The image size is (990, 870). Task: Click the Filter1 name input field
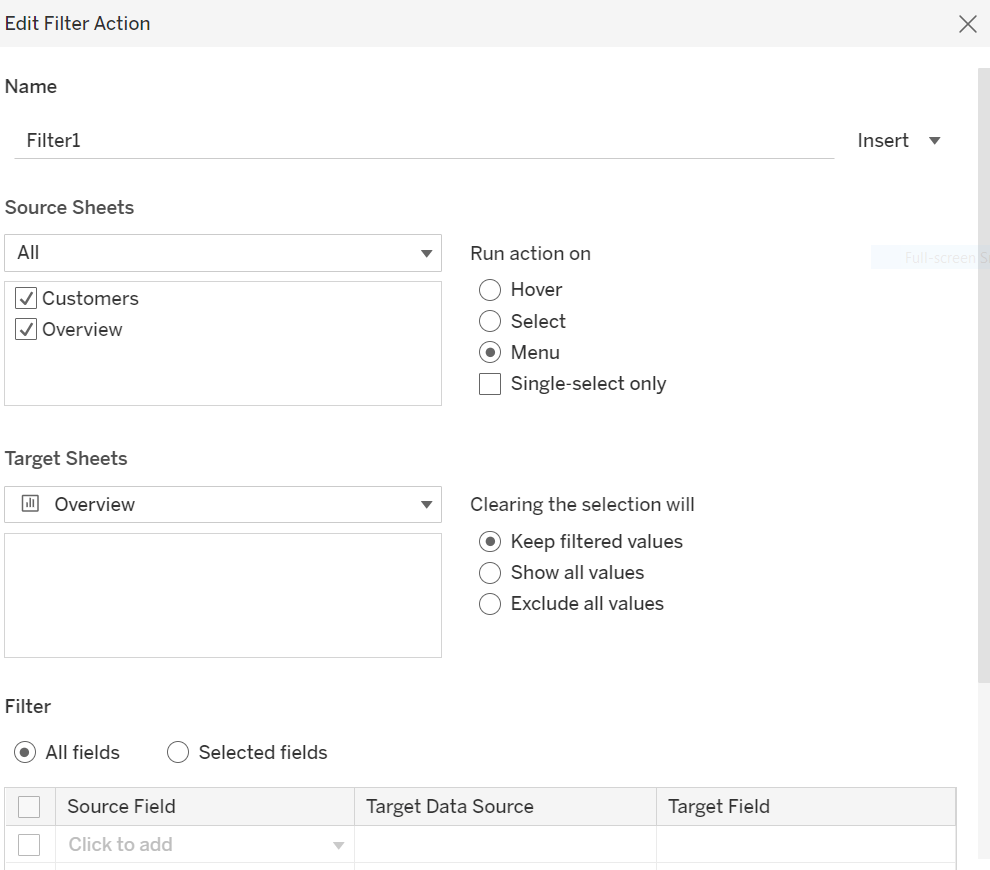(x=424, y=140)
